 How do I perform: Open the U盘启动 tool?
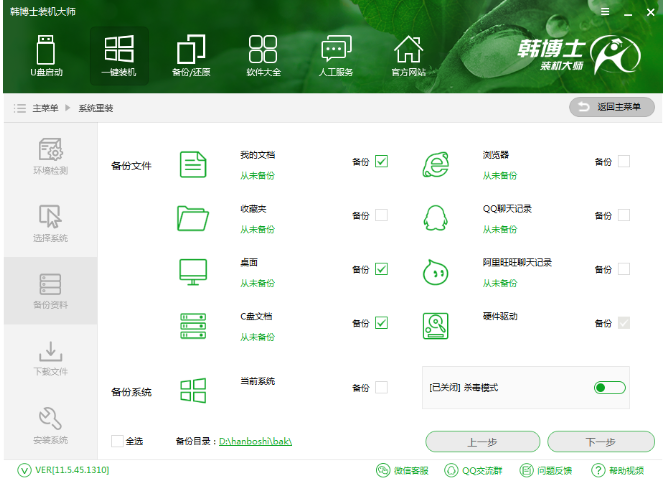[46, 55]
